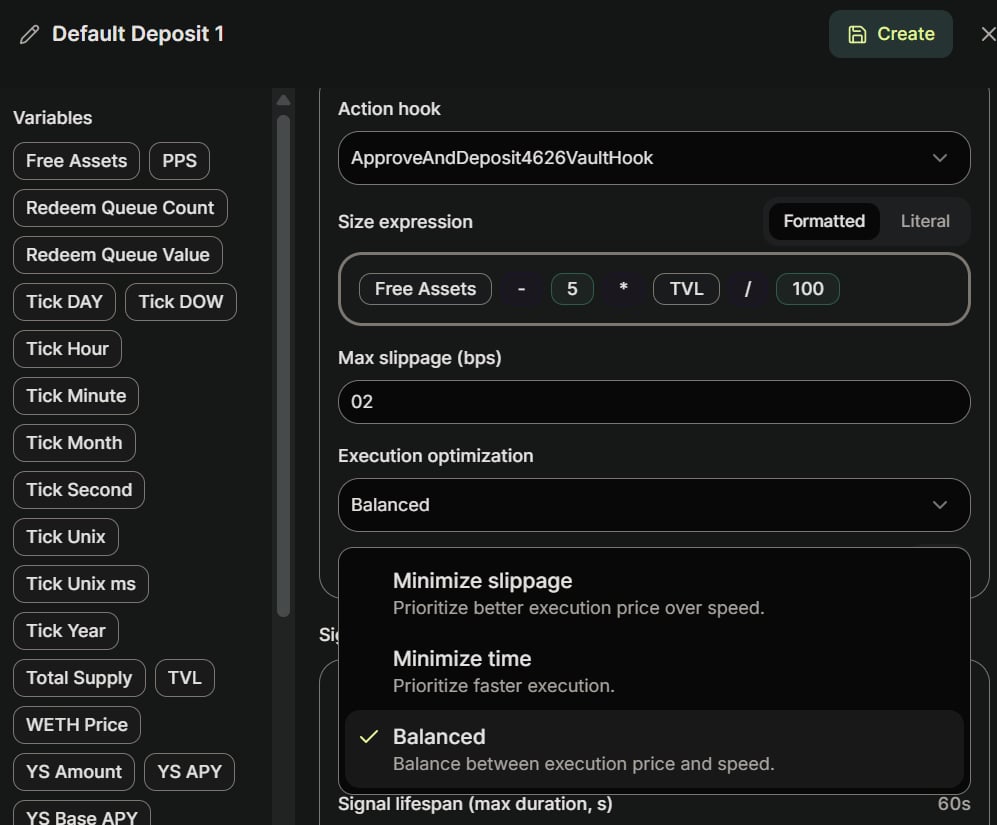
Task: Close the dialog with the X icon
Action: [x=988, y=34]
